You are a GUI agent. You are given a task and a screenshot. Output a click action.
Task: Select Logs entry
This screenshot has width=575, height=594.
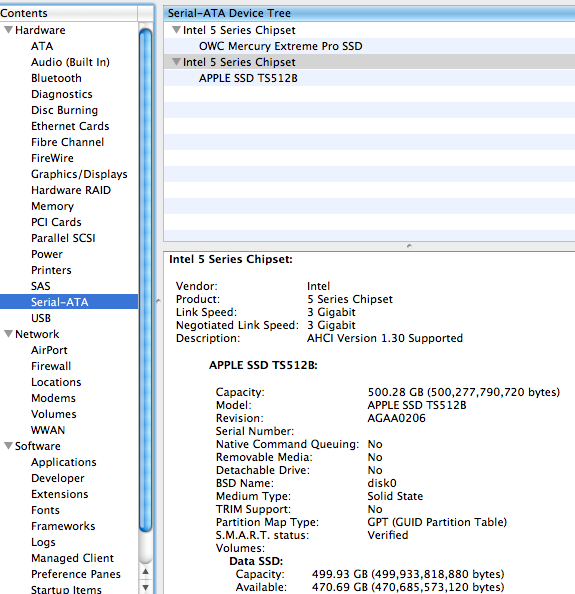point(43,542)
